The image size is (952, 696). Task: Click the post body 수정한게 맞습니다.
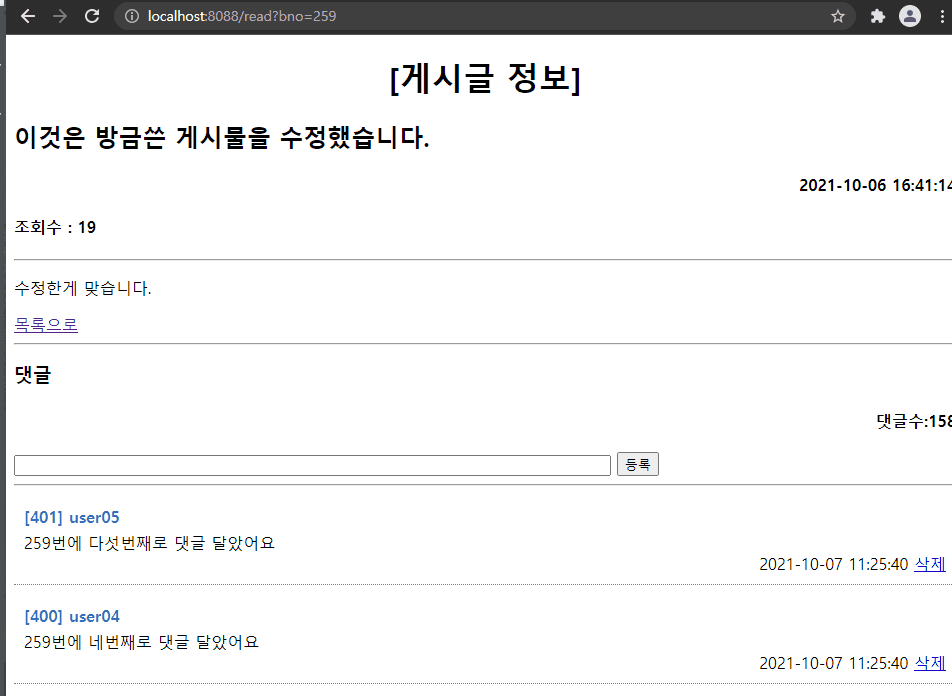click(x=83, y=288)
